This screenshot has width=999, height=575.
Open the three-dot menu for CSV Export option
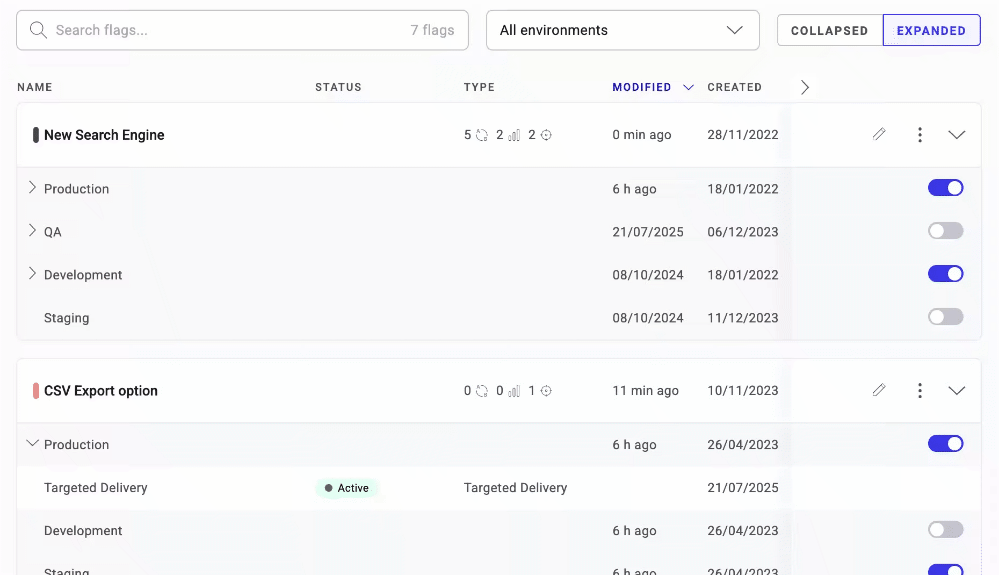[x=919, y=391]
